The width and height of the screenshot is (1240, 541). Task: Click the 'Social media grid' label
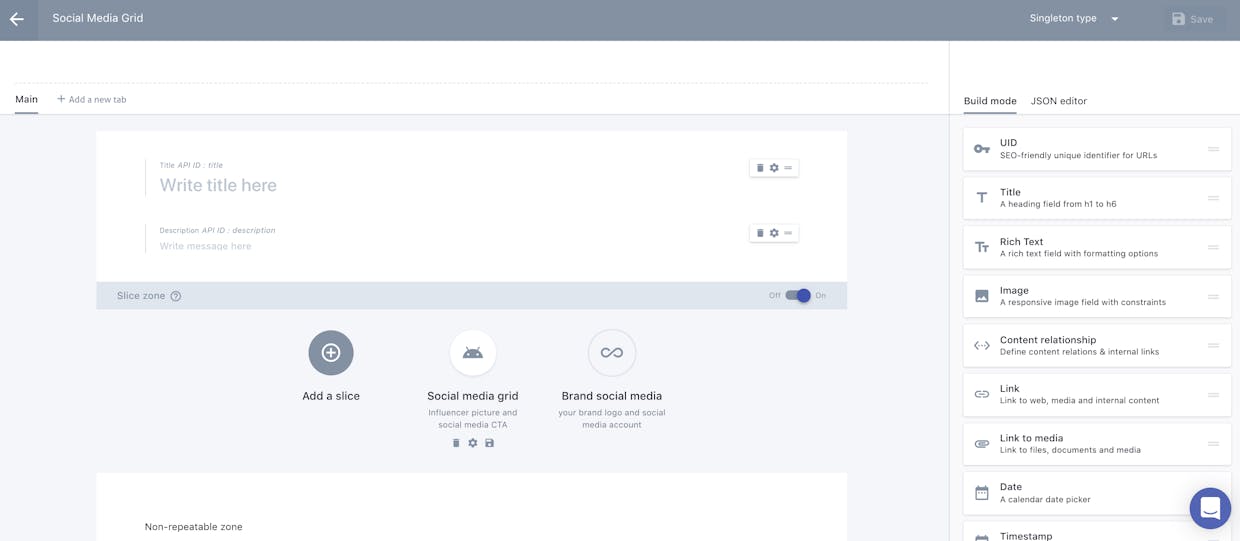(473, 396)
